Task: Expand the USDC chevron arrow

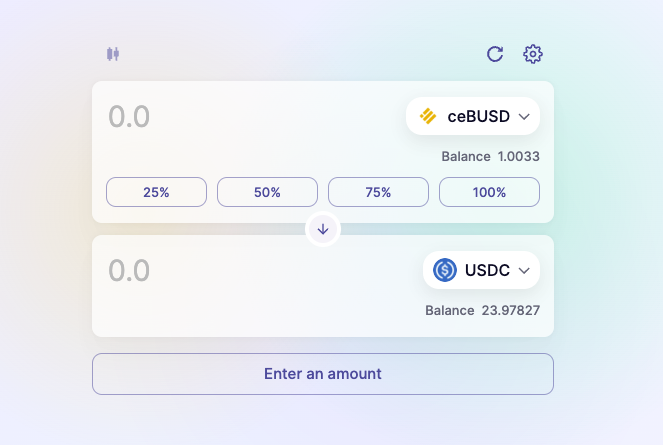Action: pyautogui.click(x=524, y=271)
